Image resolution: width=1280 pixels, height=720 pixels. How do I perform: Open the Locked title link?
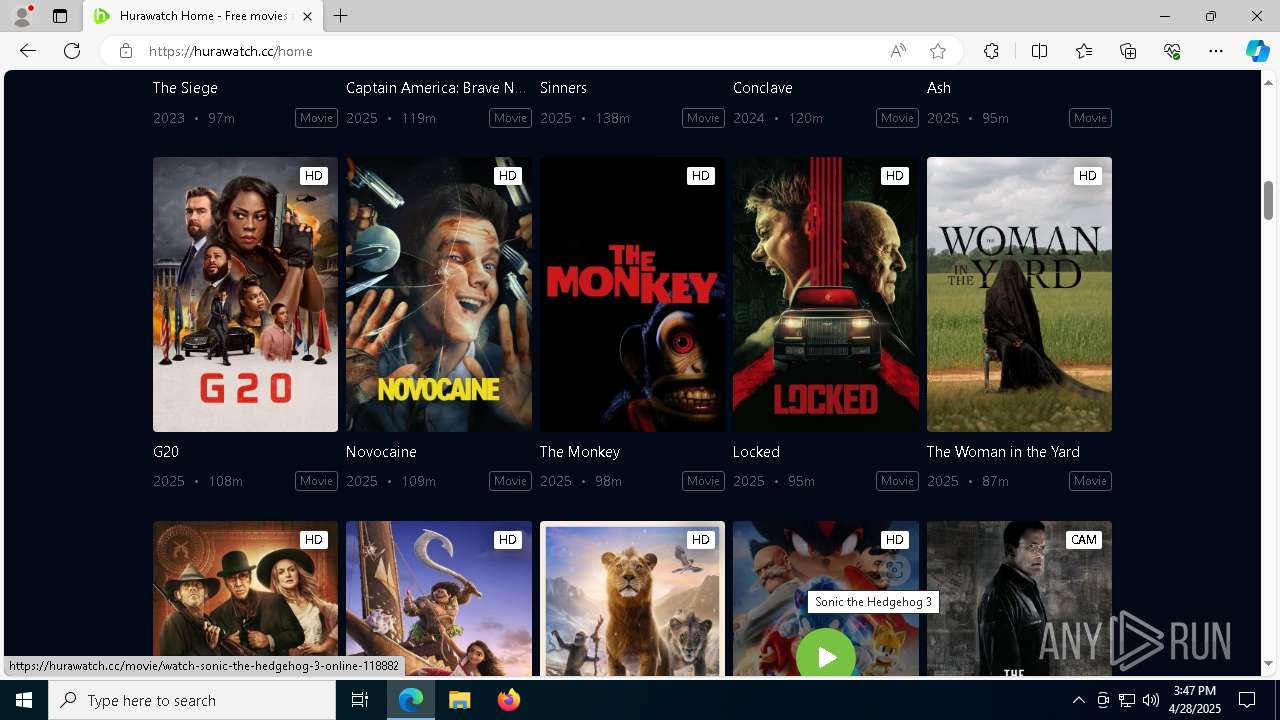pos(756,452)
